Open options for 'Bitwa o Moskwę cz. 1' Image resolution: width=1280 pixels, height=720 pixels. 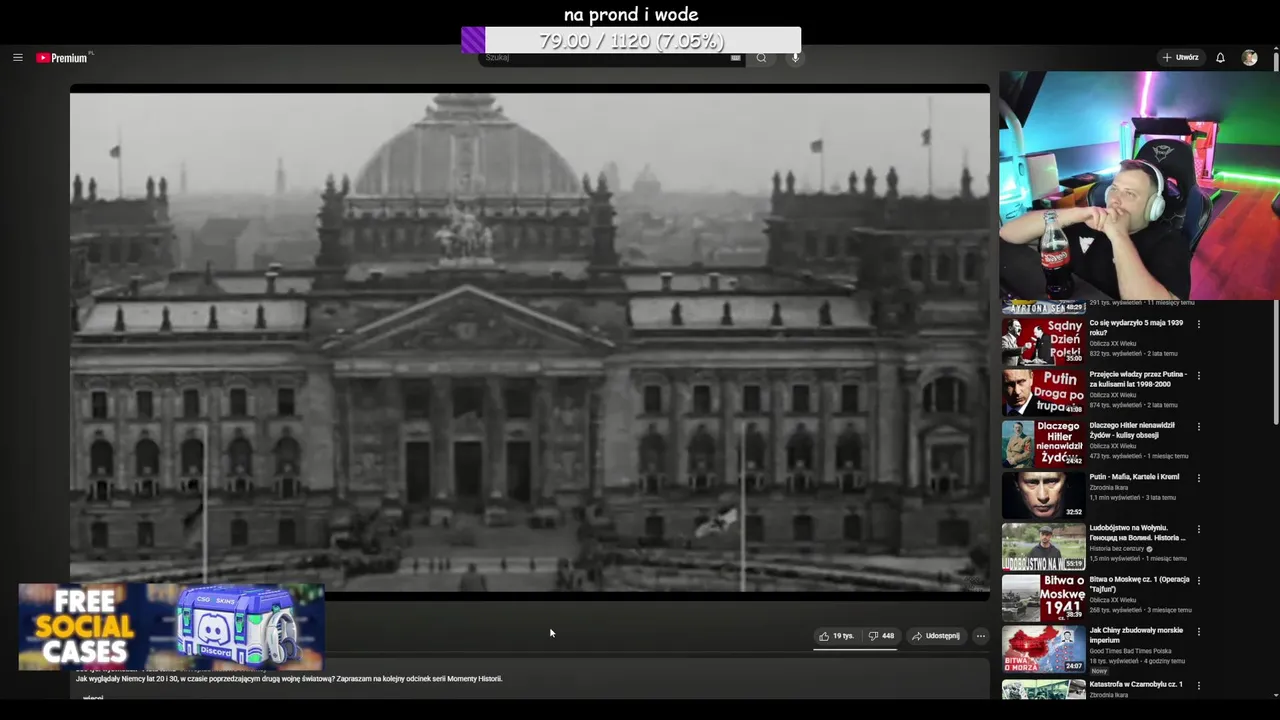(x=1198, y=581)
